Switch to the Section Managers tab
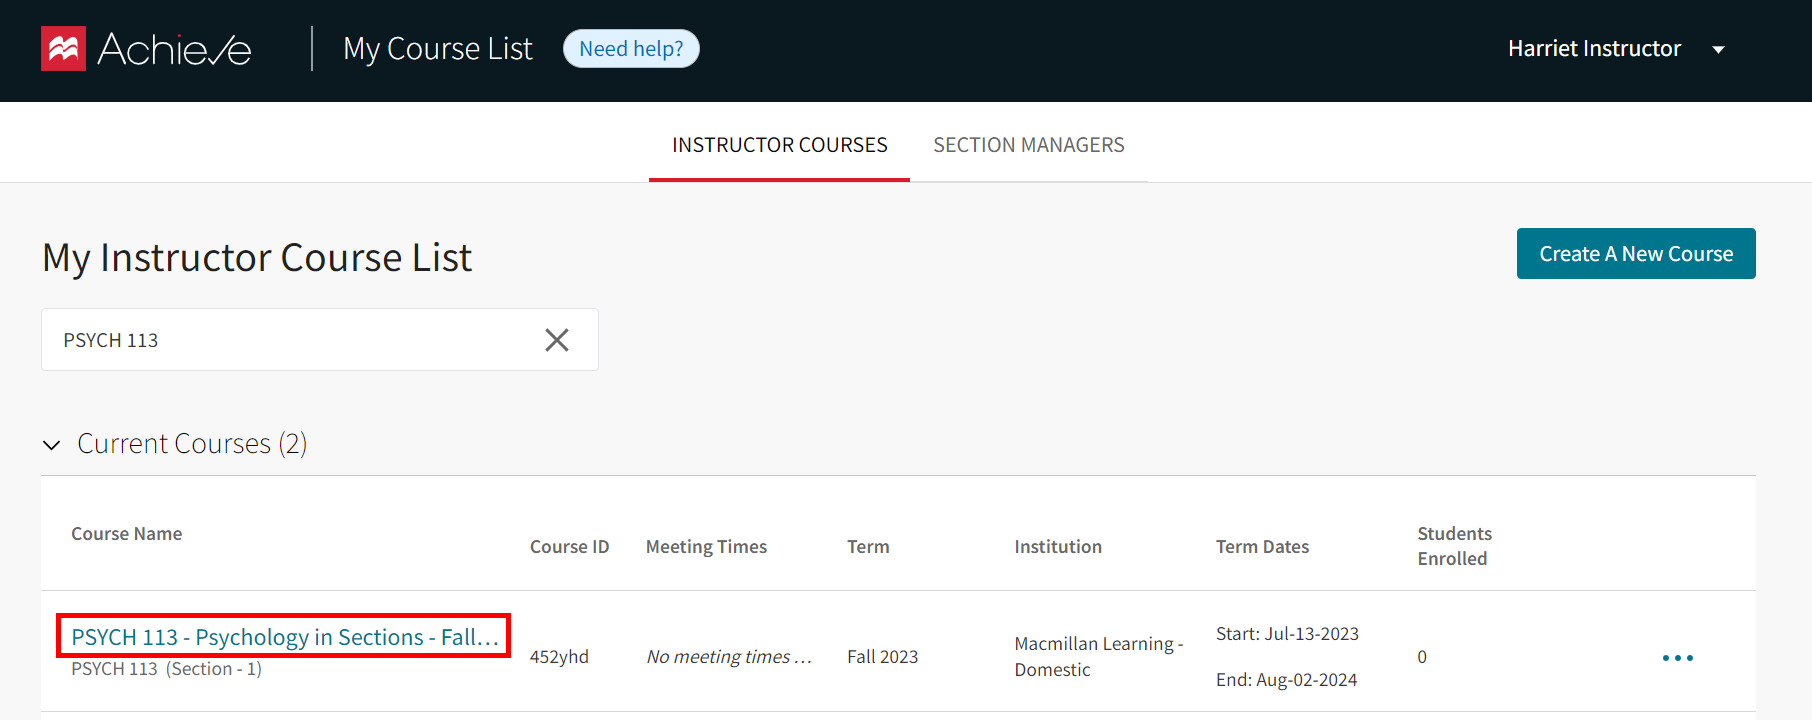Viewport: 1812px width, 720px height. (1029, 144)
